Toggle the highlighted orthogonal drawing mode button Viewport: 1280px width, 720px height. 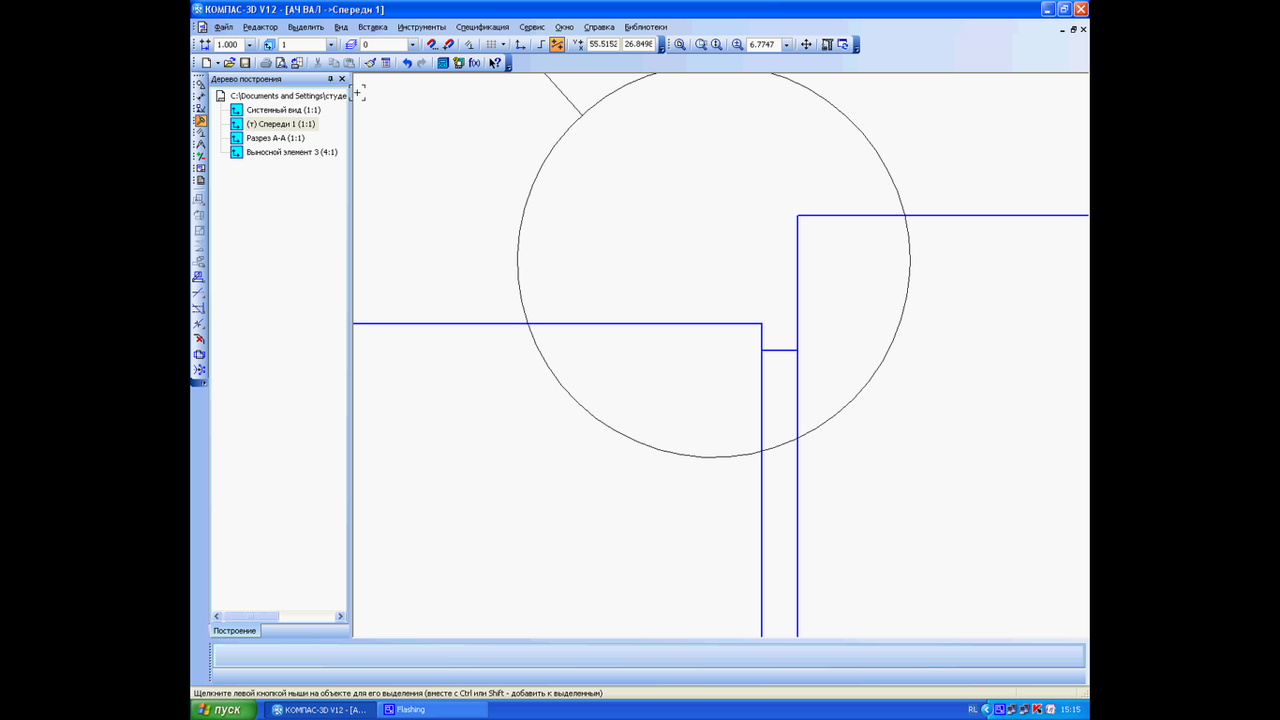point(557,45)
